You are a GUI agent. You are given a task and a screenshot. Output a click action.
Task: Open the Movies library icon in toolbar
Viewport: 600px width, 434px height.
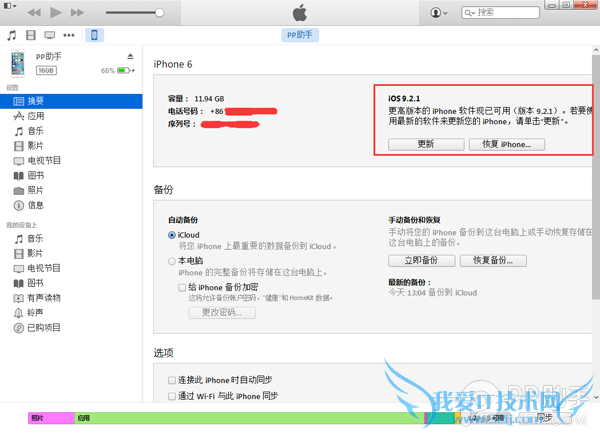31,35
